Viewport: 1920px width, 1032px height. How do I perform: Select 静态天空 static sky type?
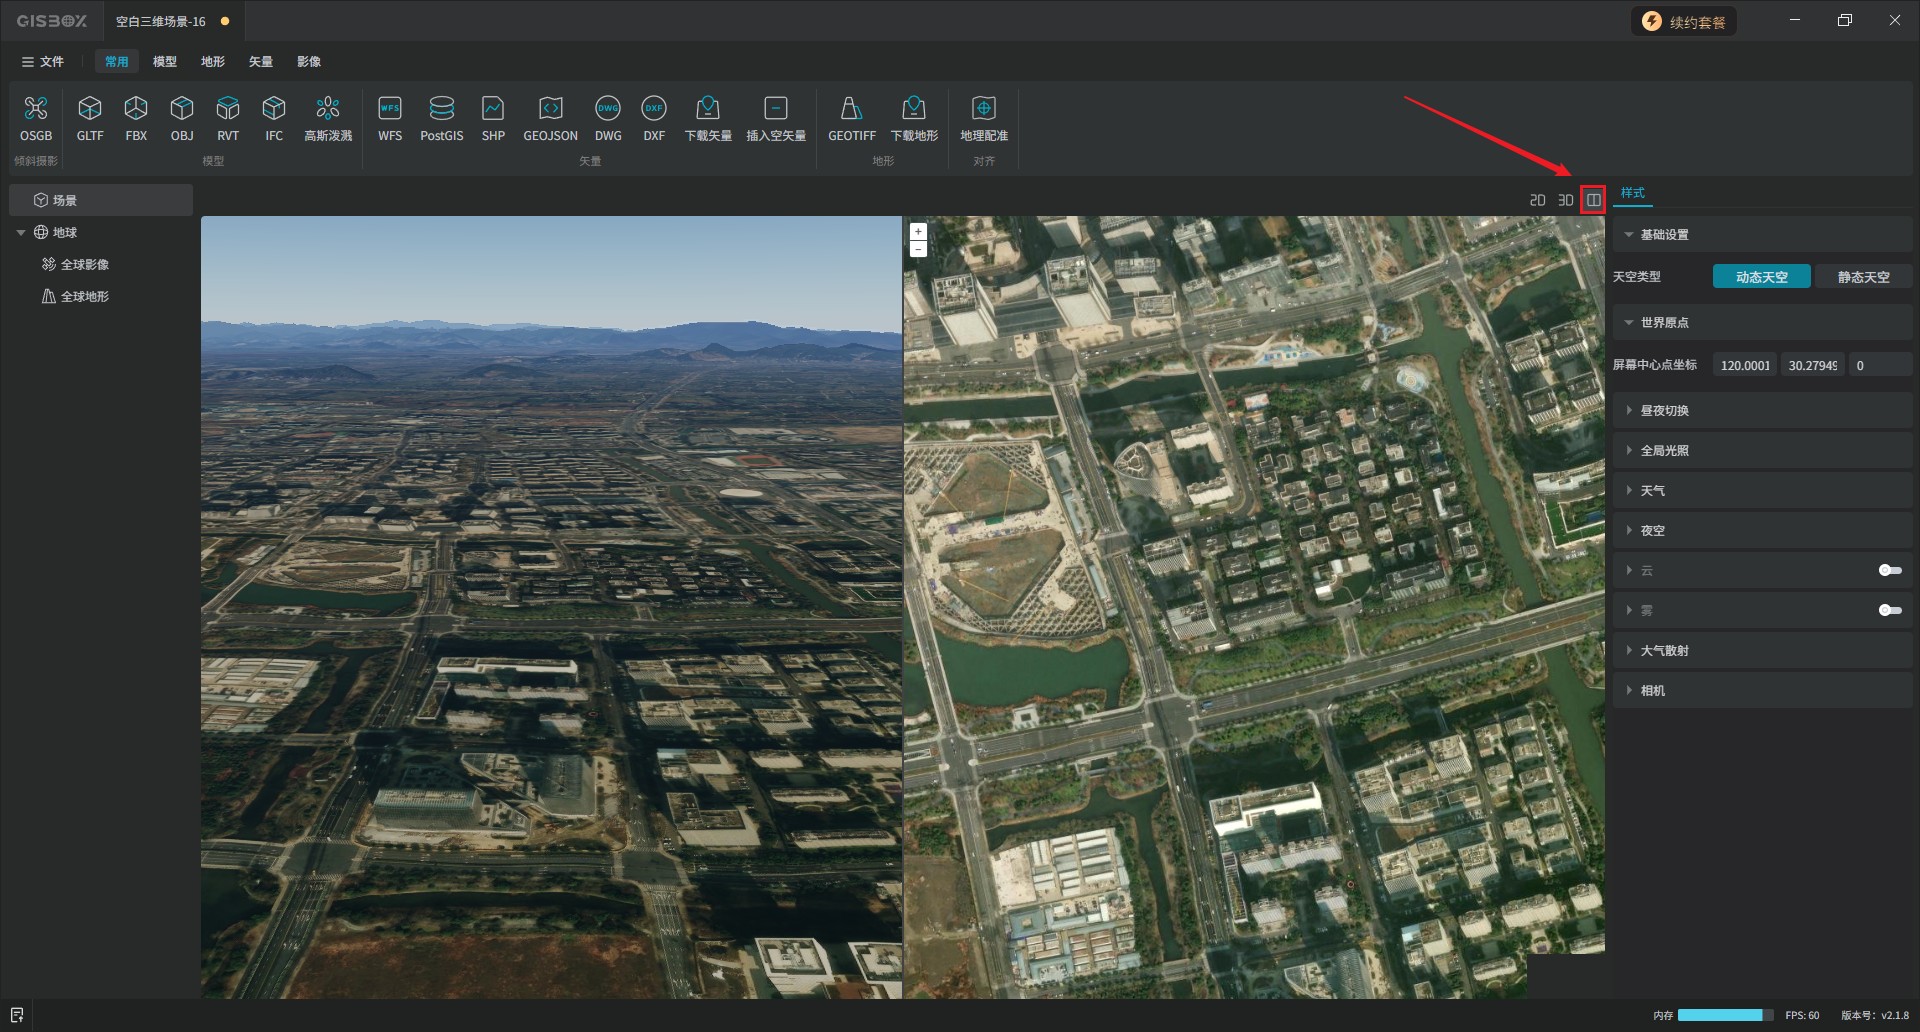point(1863,277)
